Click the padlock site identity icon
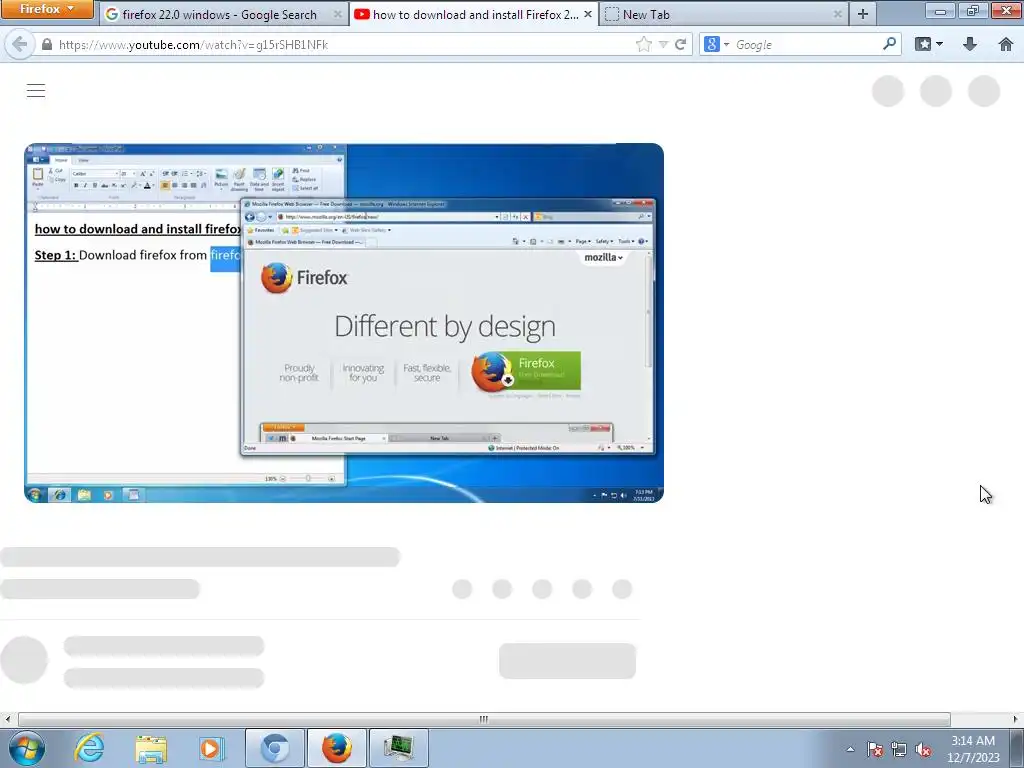 coord(46,44)
